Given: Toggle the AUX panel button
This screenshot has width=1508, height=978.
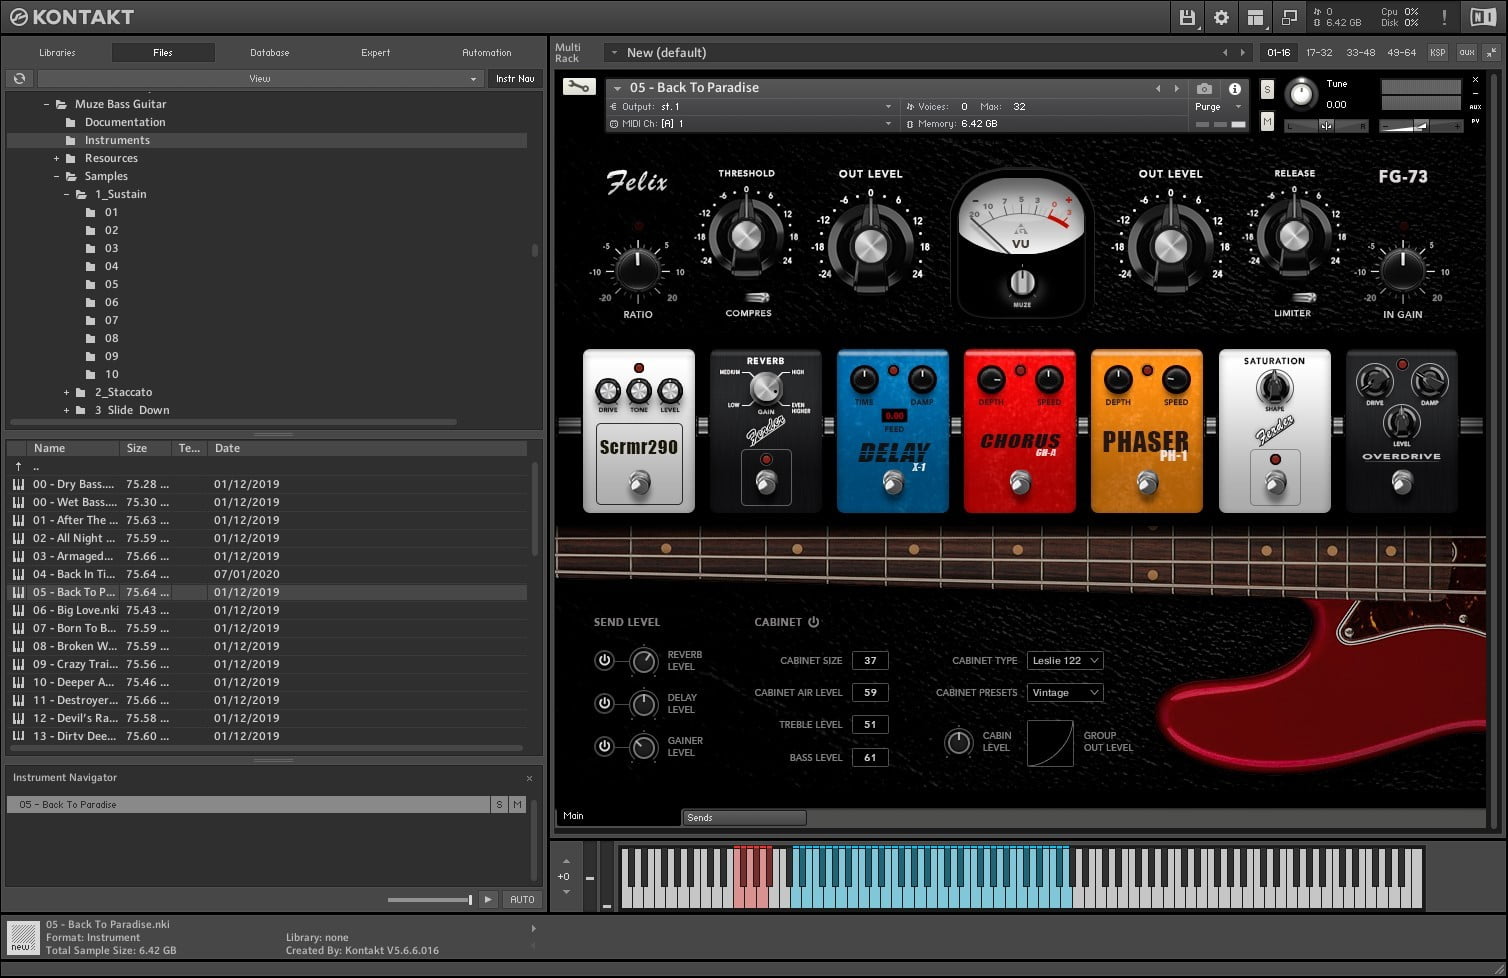Looking at the screenshot, I should pos(1466,52).
